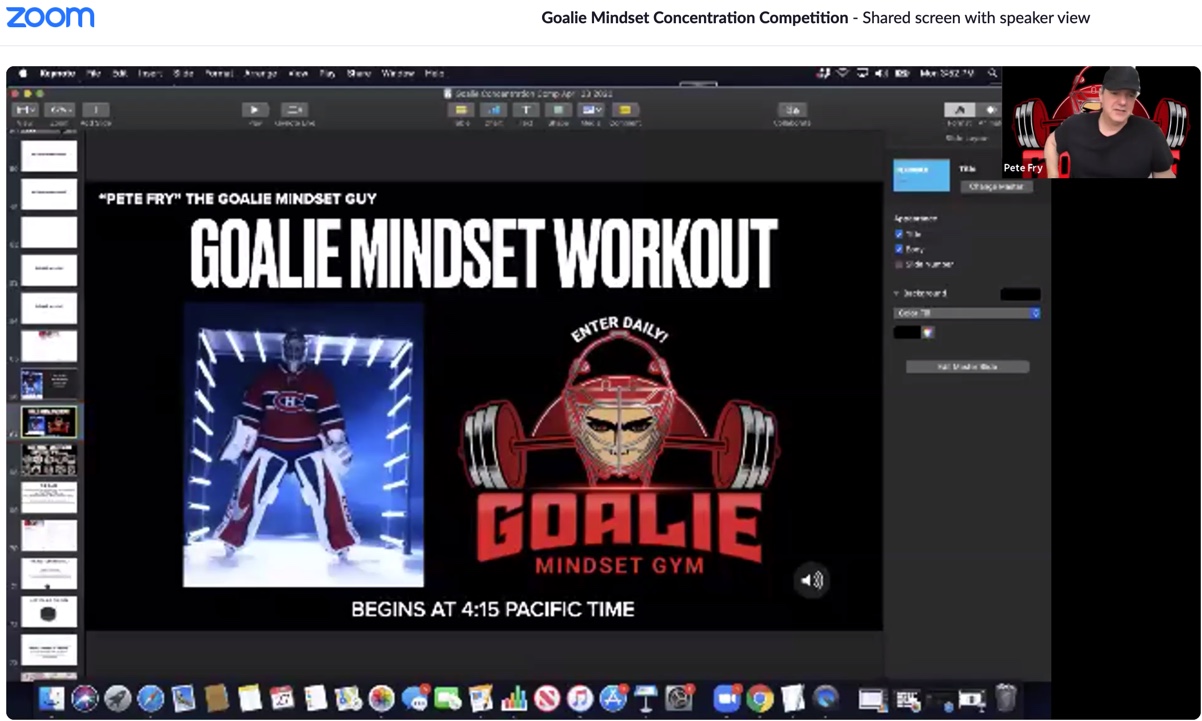The image size is (1202, 721).
Task: Click the GOALIE MINDSET WORKOUT title text
Action: point(483,253)
